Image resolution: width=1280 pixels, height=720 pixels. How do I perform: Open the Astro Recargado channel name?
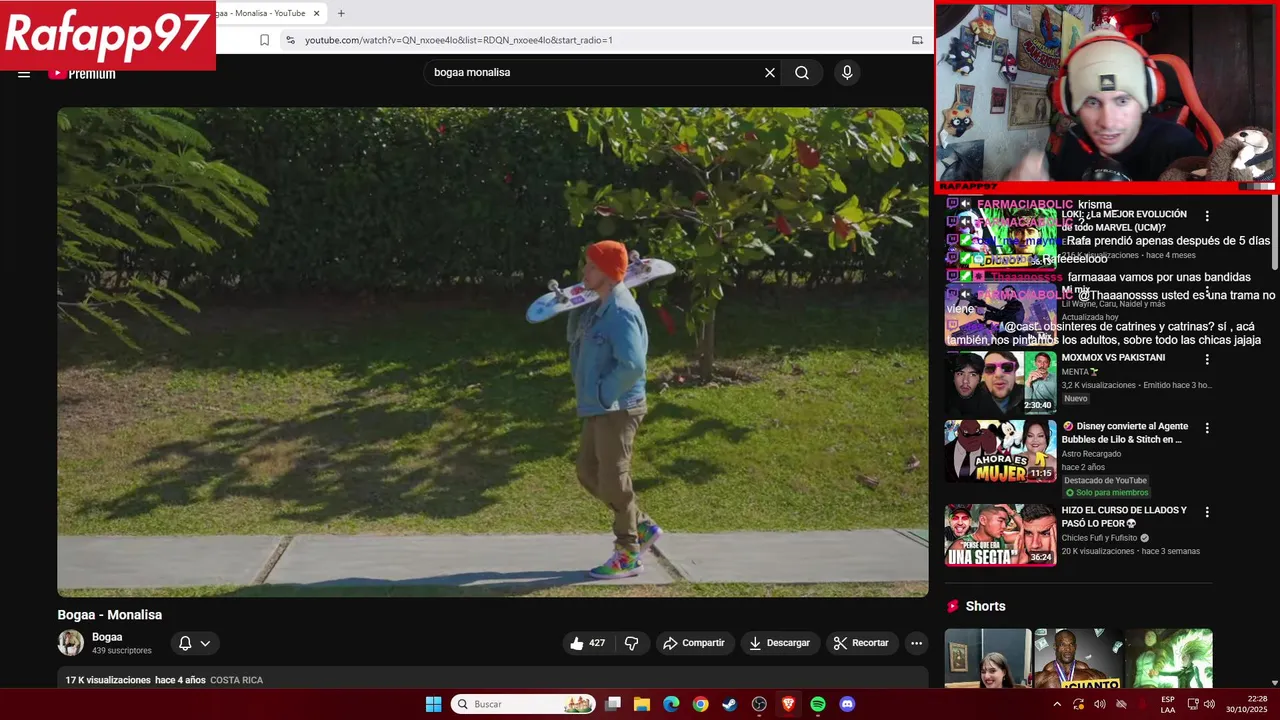point(1091,454)
